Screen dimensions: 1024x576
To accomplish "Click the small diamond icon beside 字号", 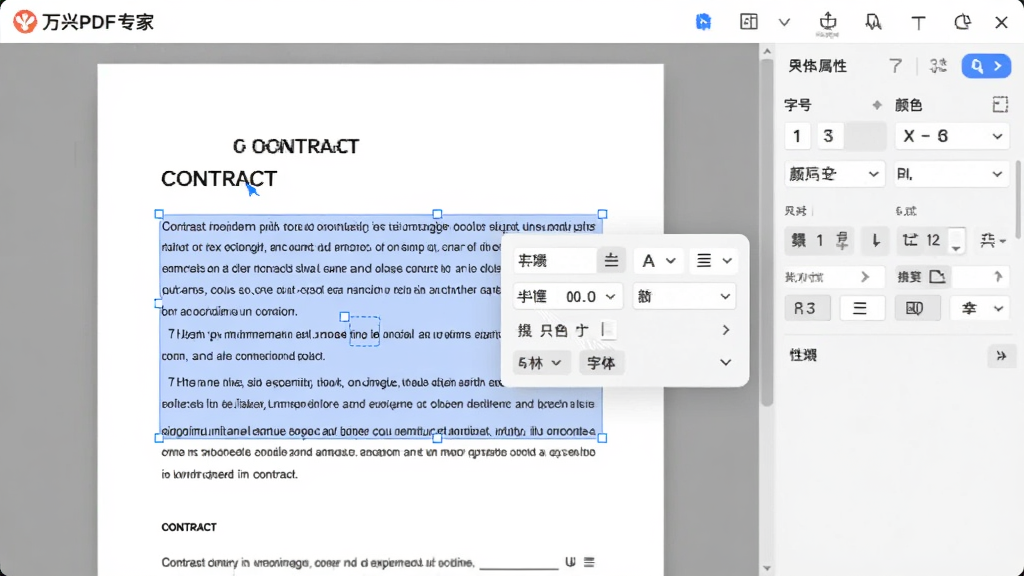I will tap(876, 104).
